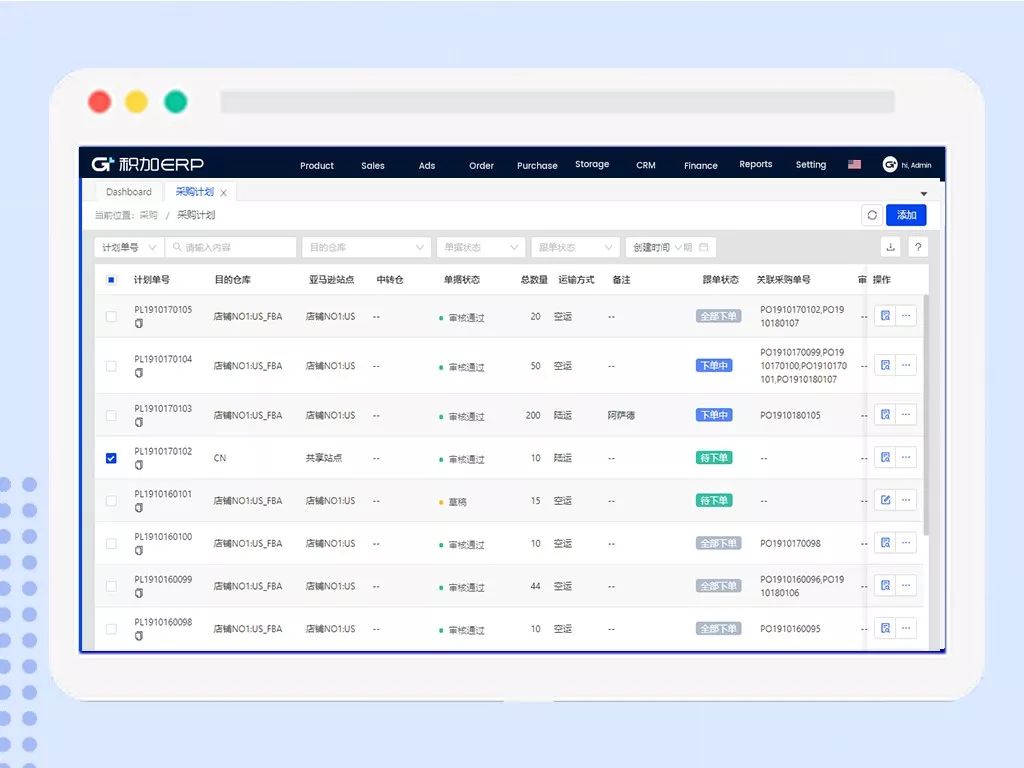Close the 采购计划 tab with the X
The width and height of the screenshot is (1024, 768).
click(224, 193)
